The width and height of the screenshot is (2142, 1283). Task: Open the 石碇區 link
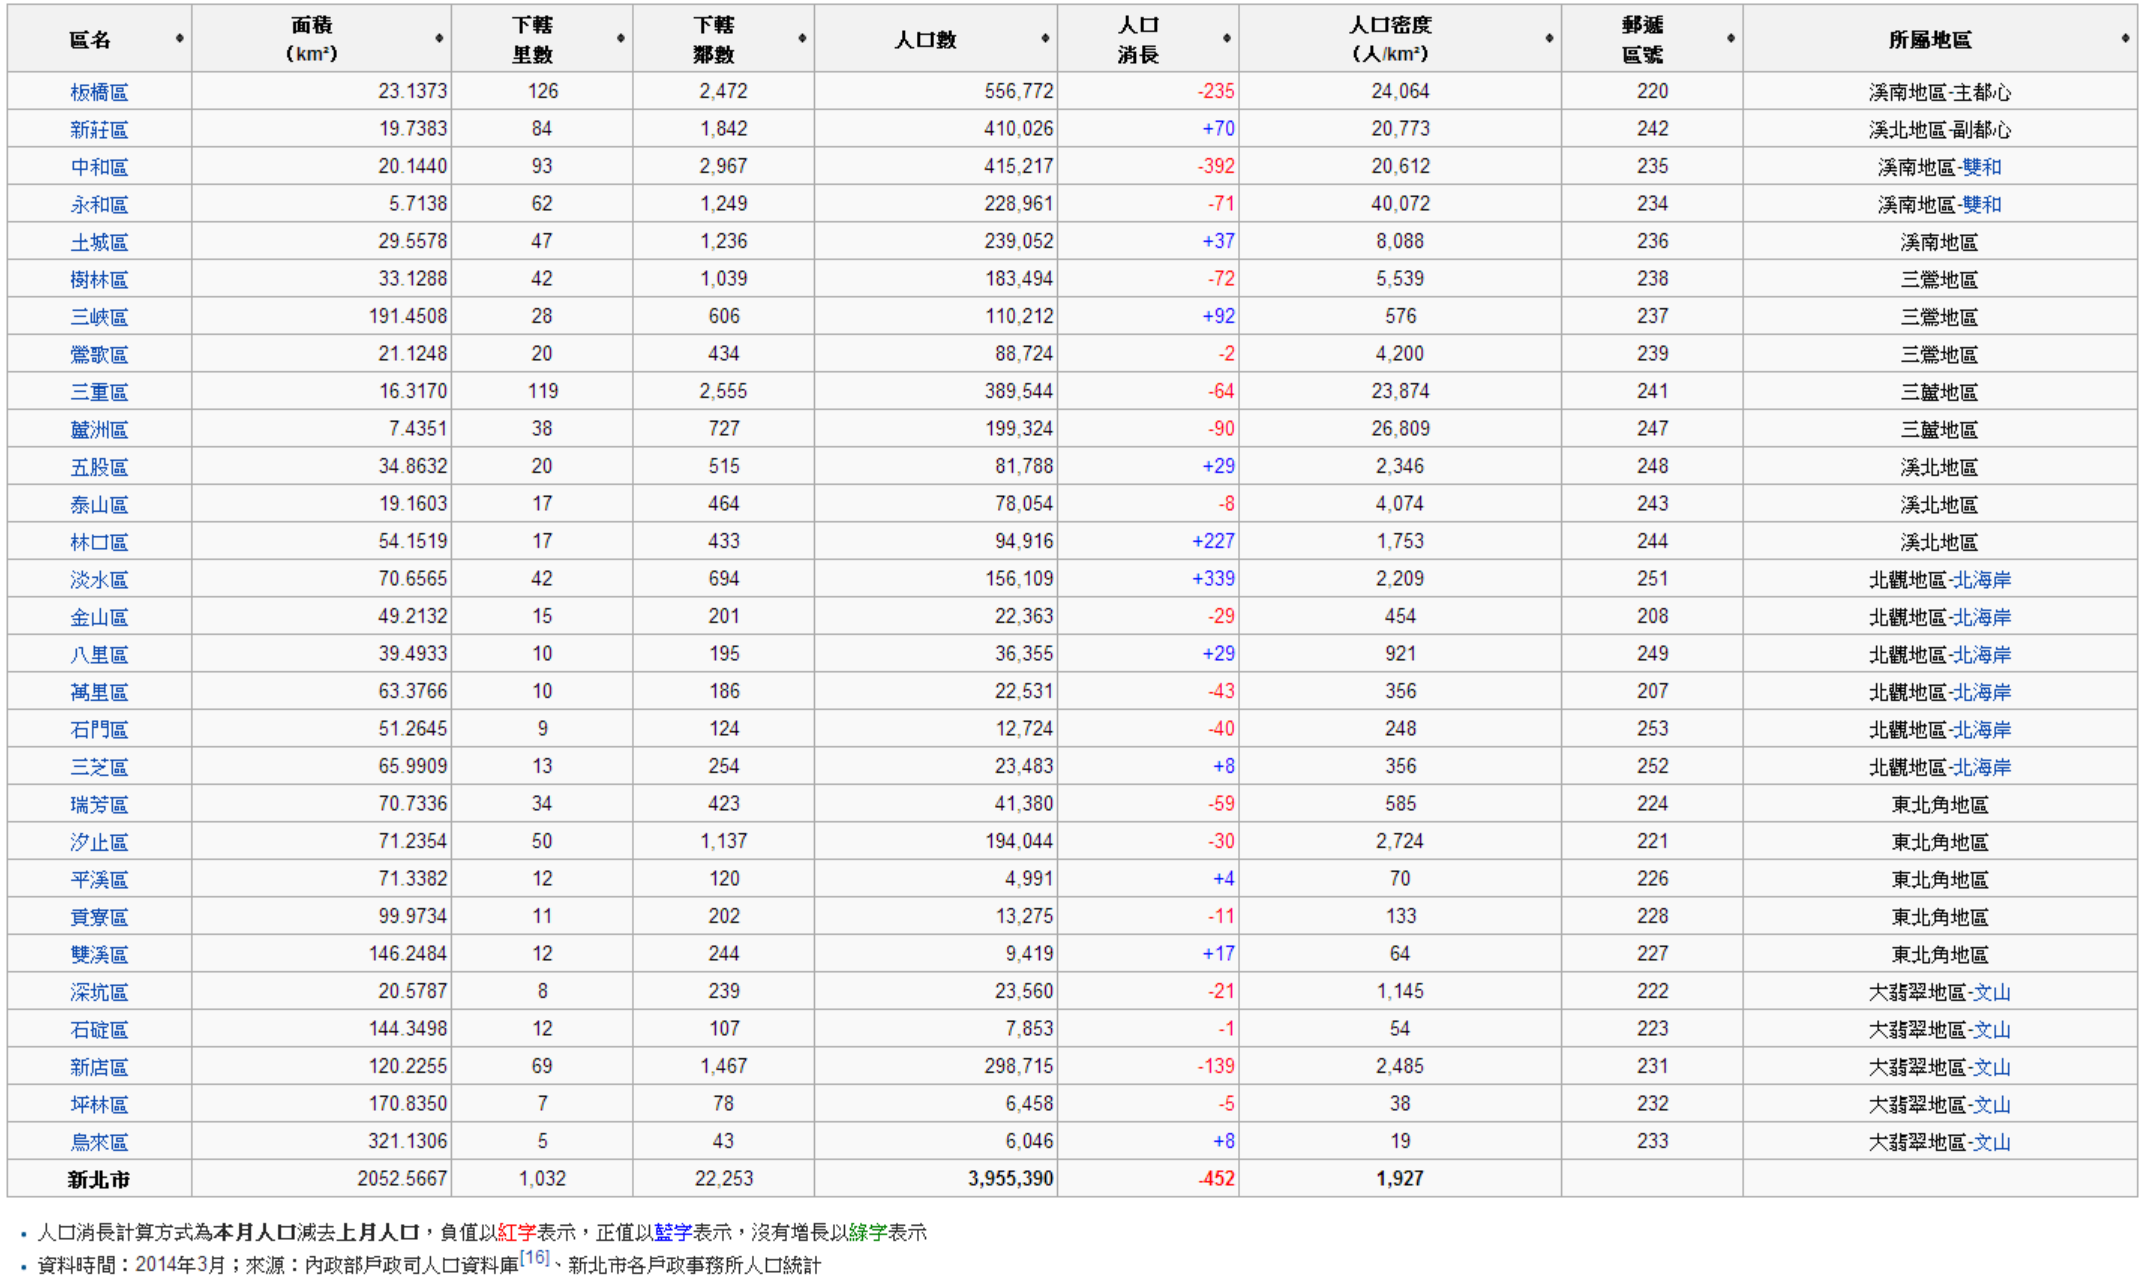pyautogui.click(x=99, y=1029)
